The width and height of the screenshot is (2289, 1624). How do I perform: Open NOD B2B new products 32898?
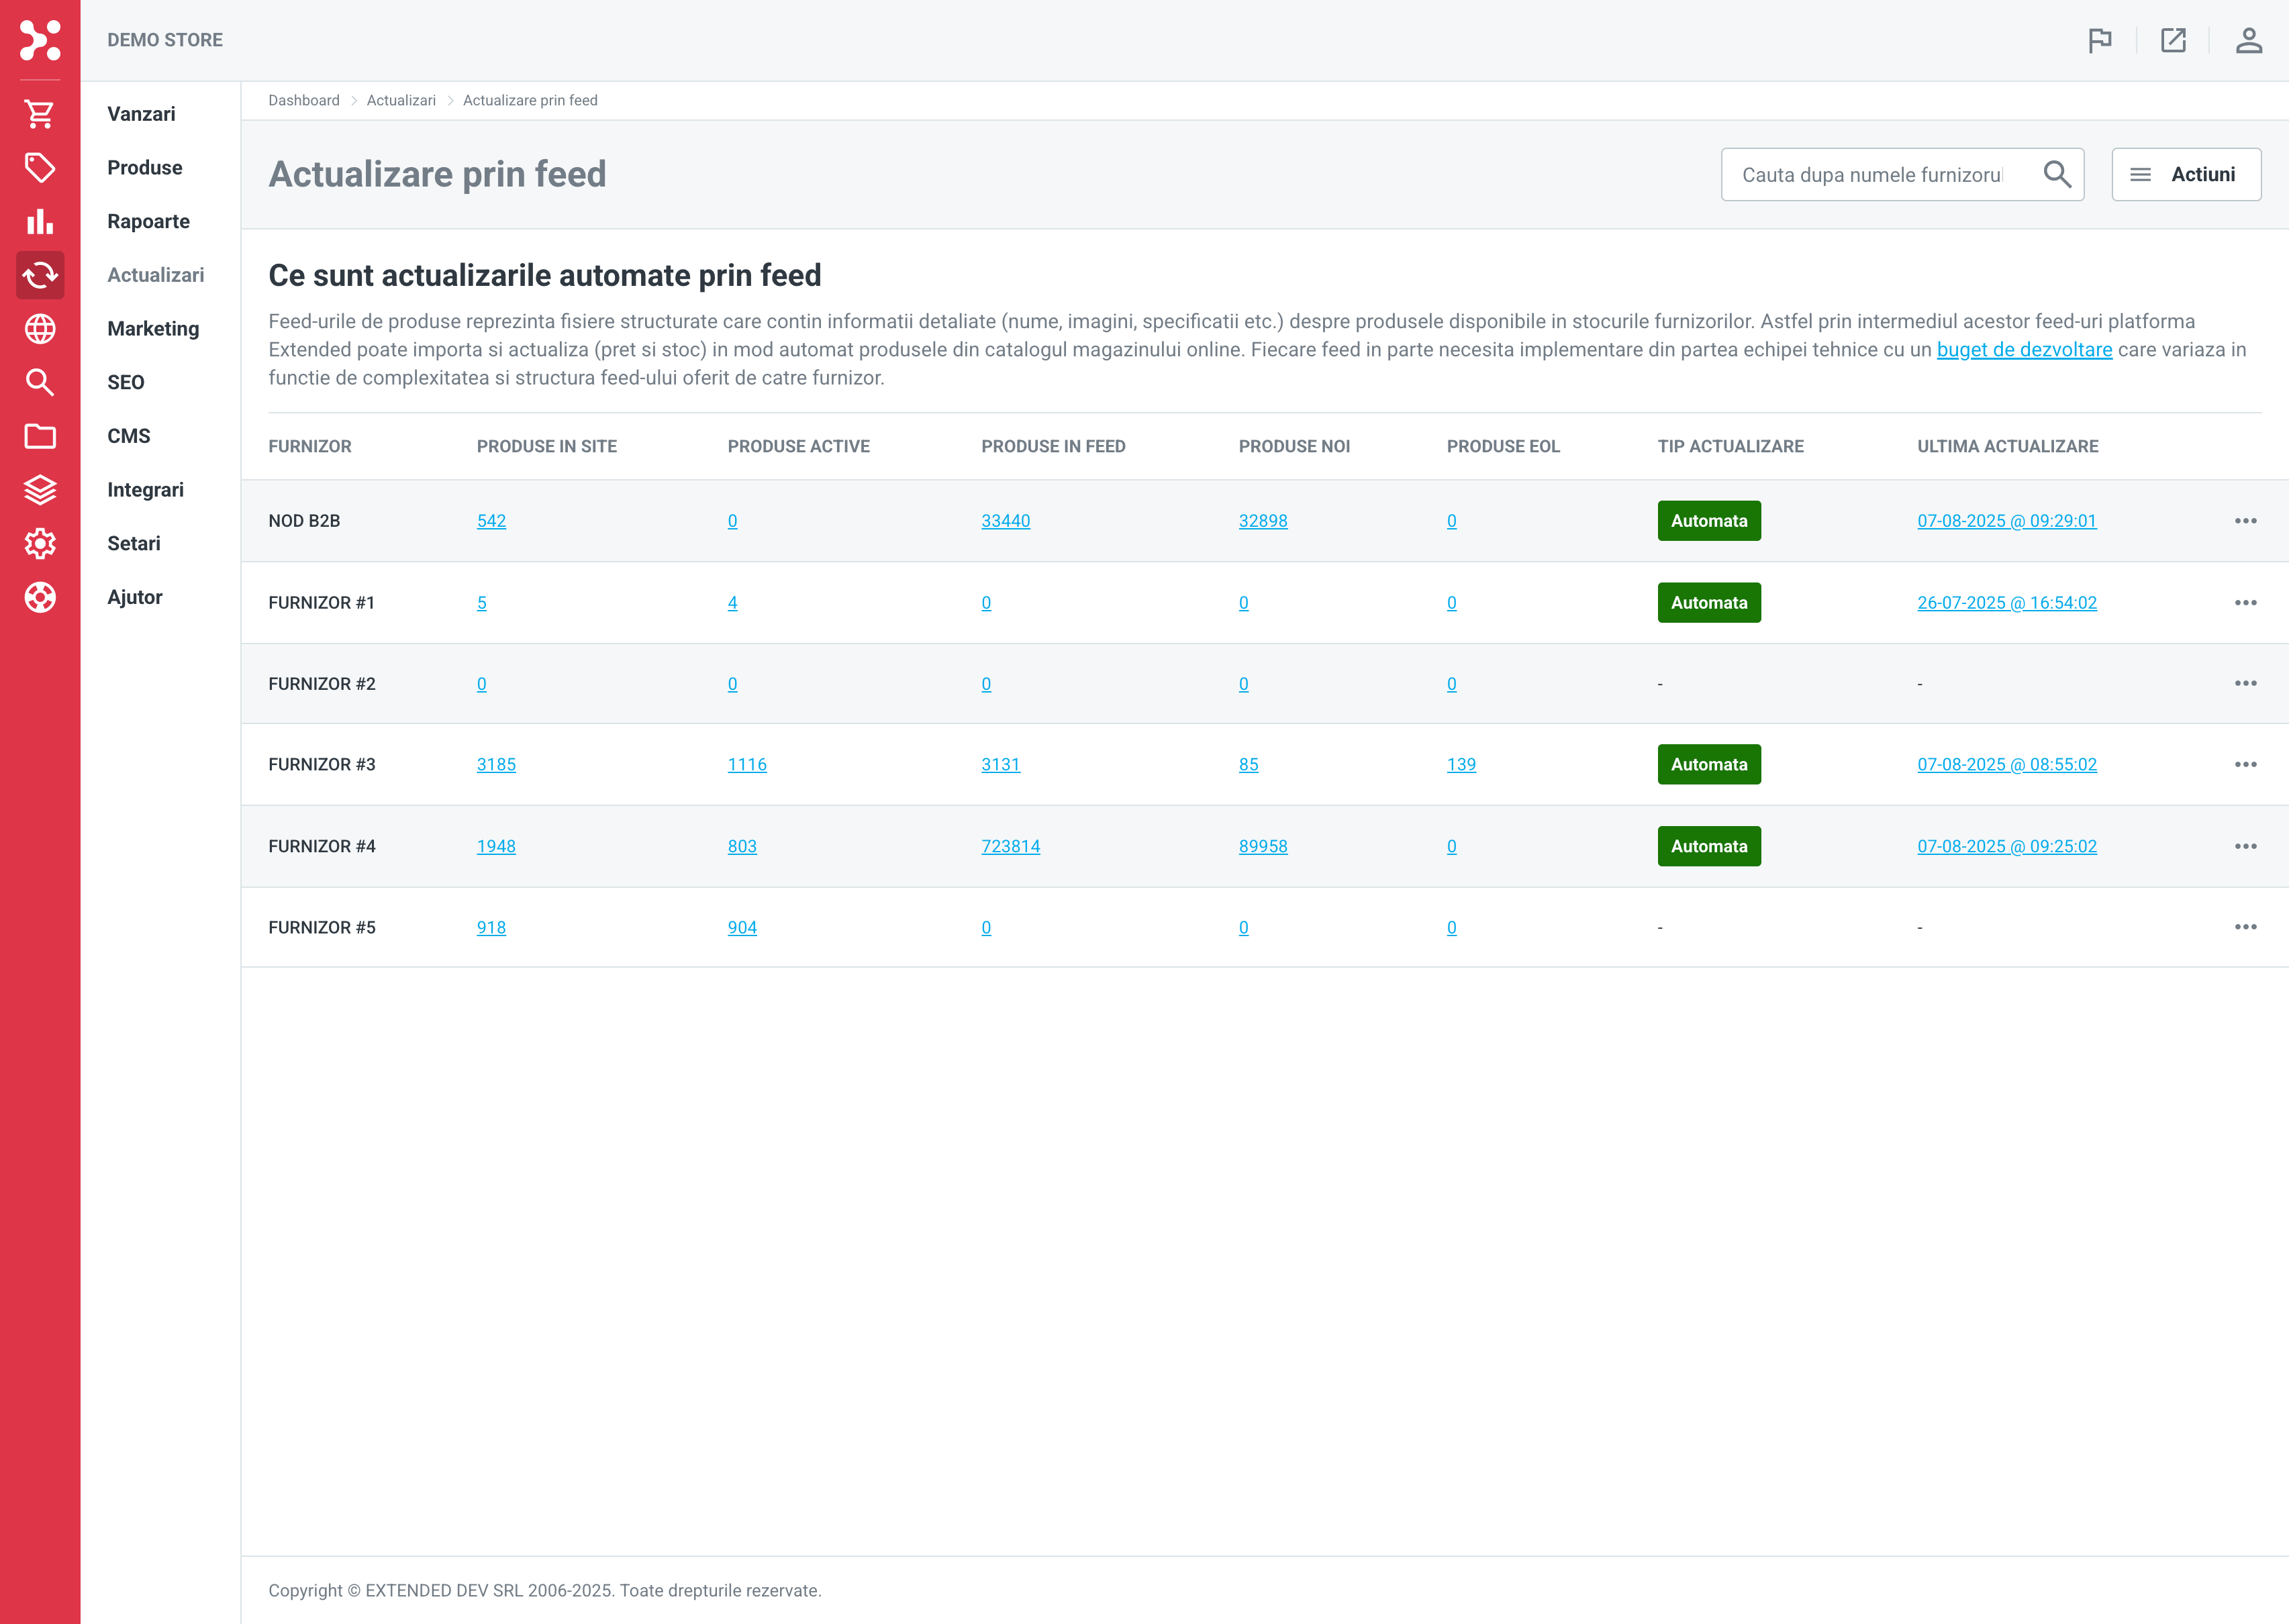point(1263,521)
